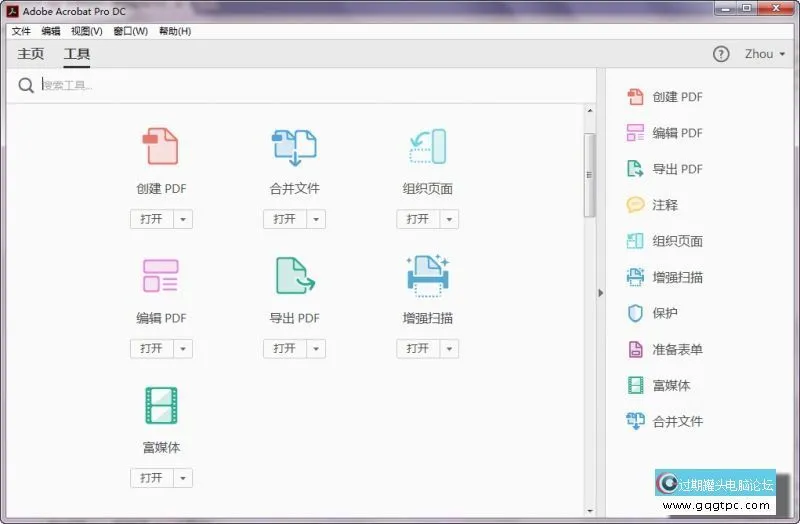This screenshot has height=524, width=800.
Task: Switch to the 主页 tab
Action: point(31,54)
